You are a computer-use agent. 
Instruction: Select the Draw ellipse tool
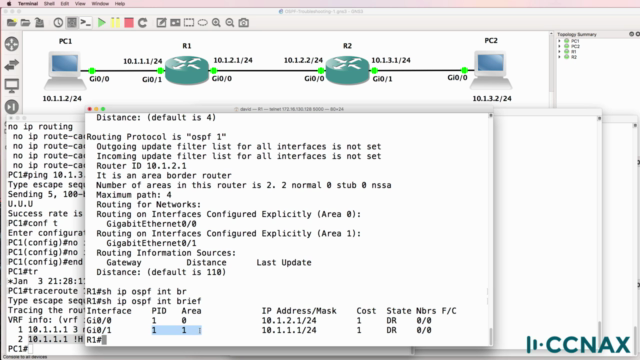click(202, 23)
